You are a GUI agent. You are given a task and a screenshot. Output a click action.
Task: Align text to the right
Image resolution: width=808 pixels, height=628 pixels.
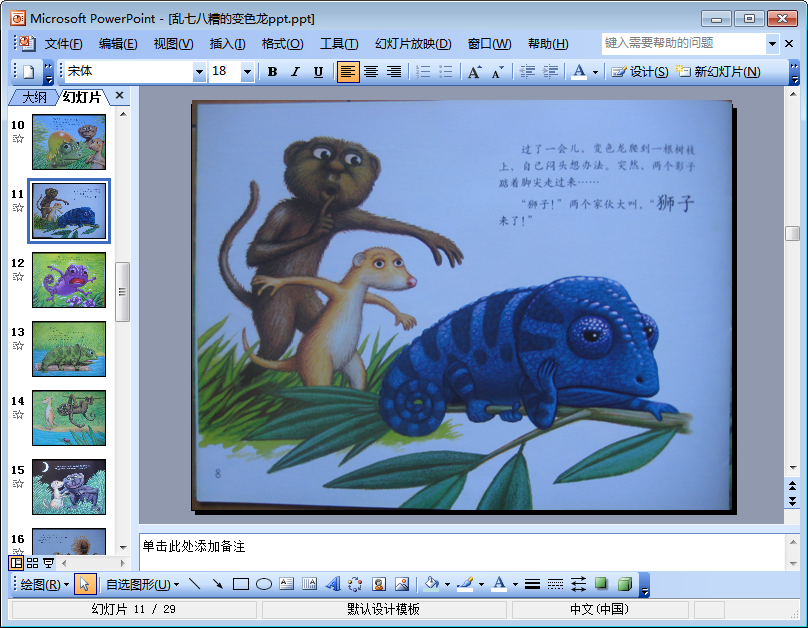point(394,72)
